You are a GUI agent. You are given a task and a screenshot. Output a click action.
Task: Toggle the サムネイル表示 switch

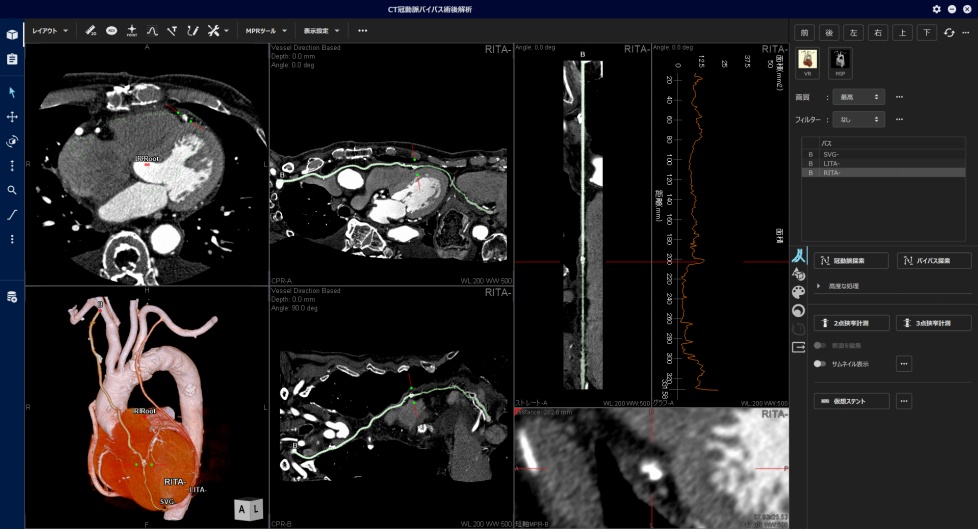pos(819,364)
